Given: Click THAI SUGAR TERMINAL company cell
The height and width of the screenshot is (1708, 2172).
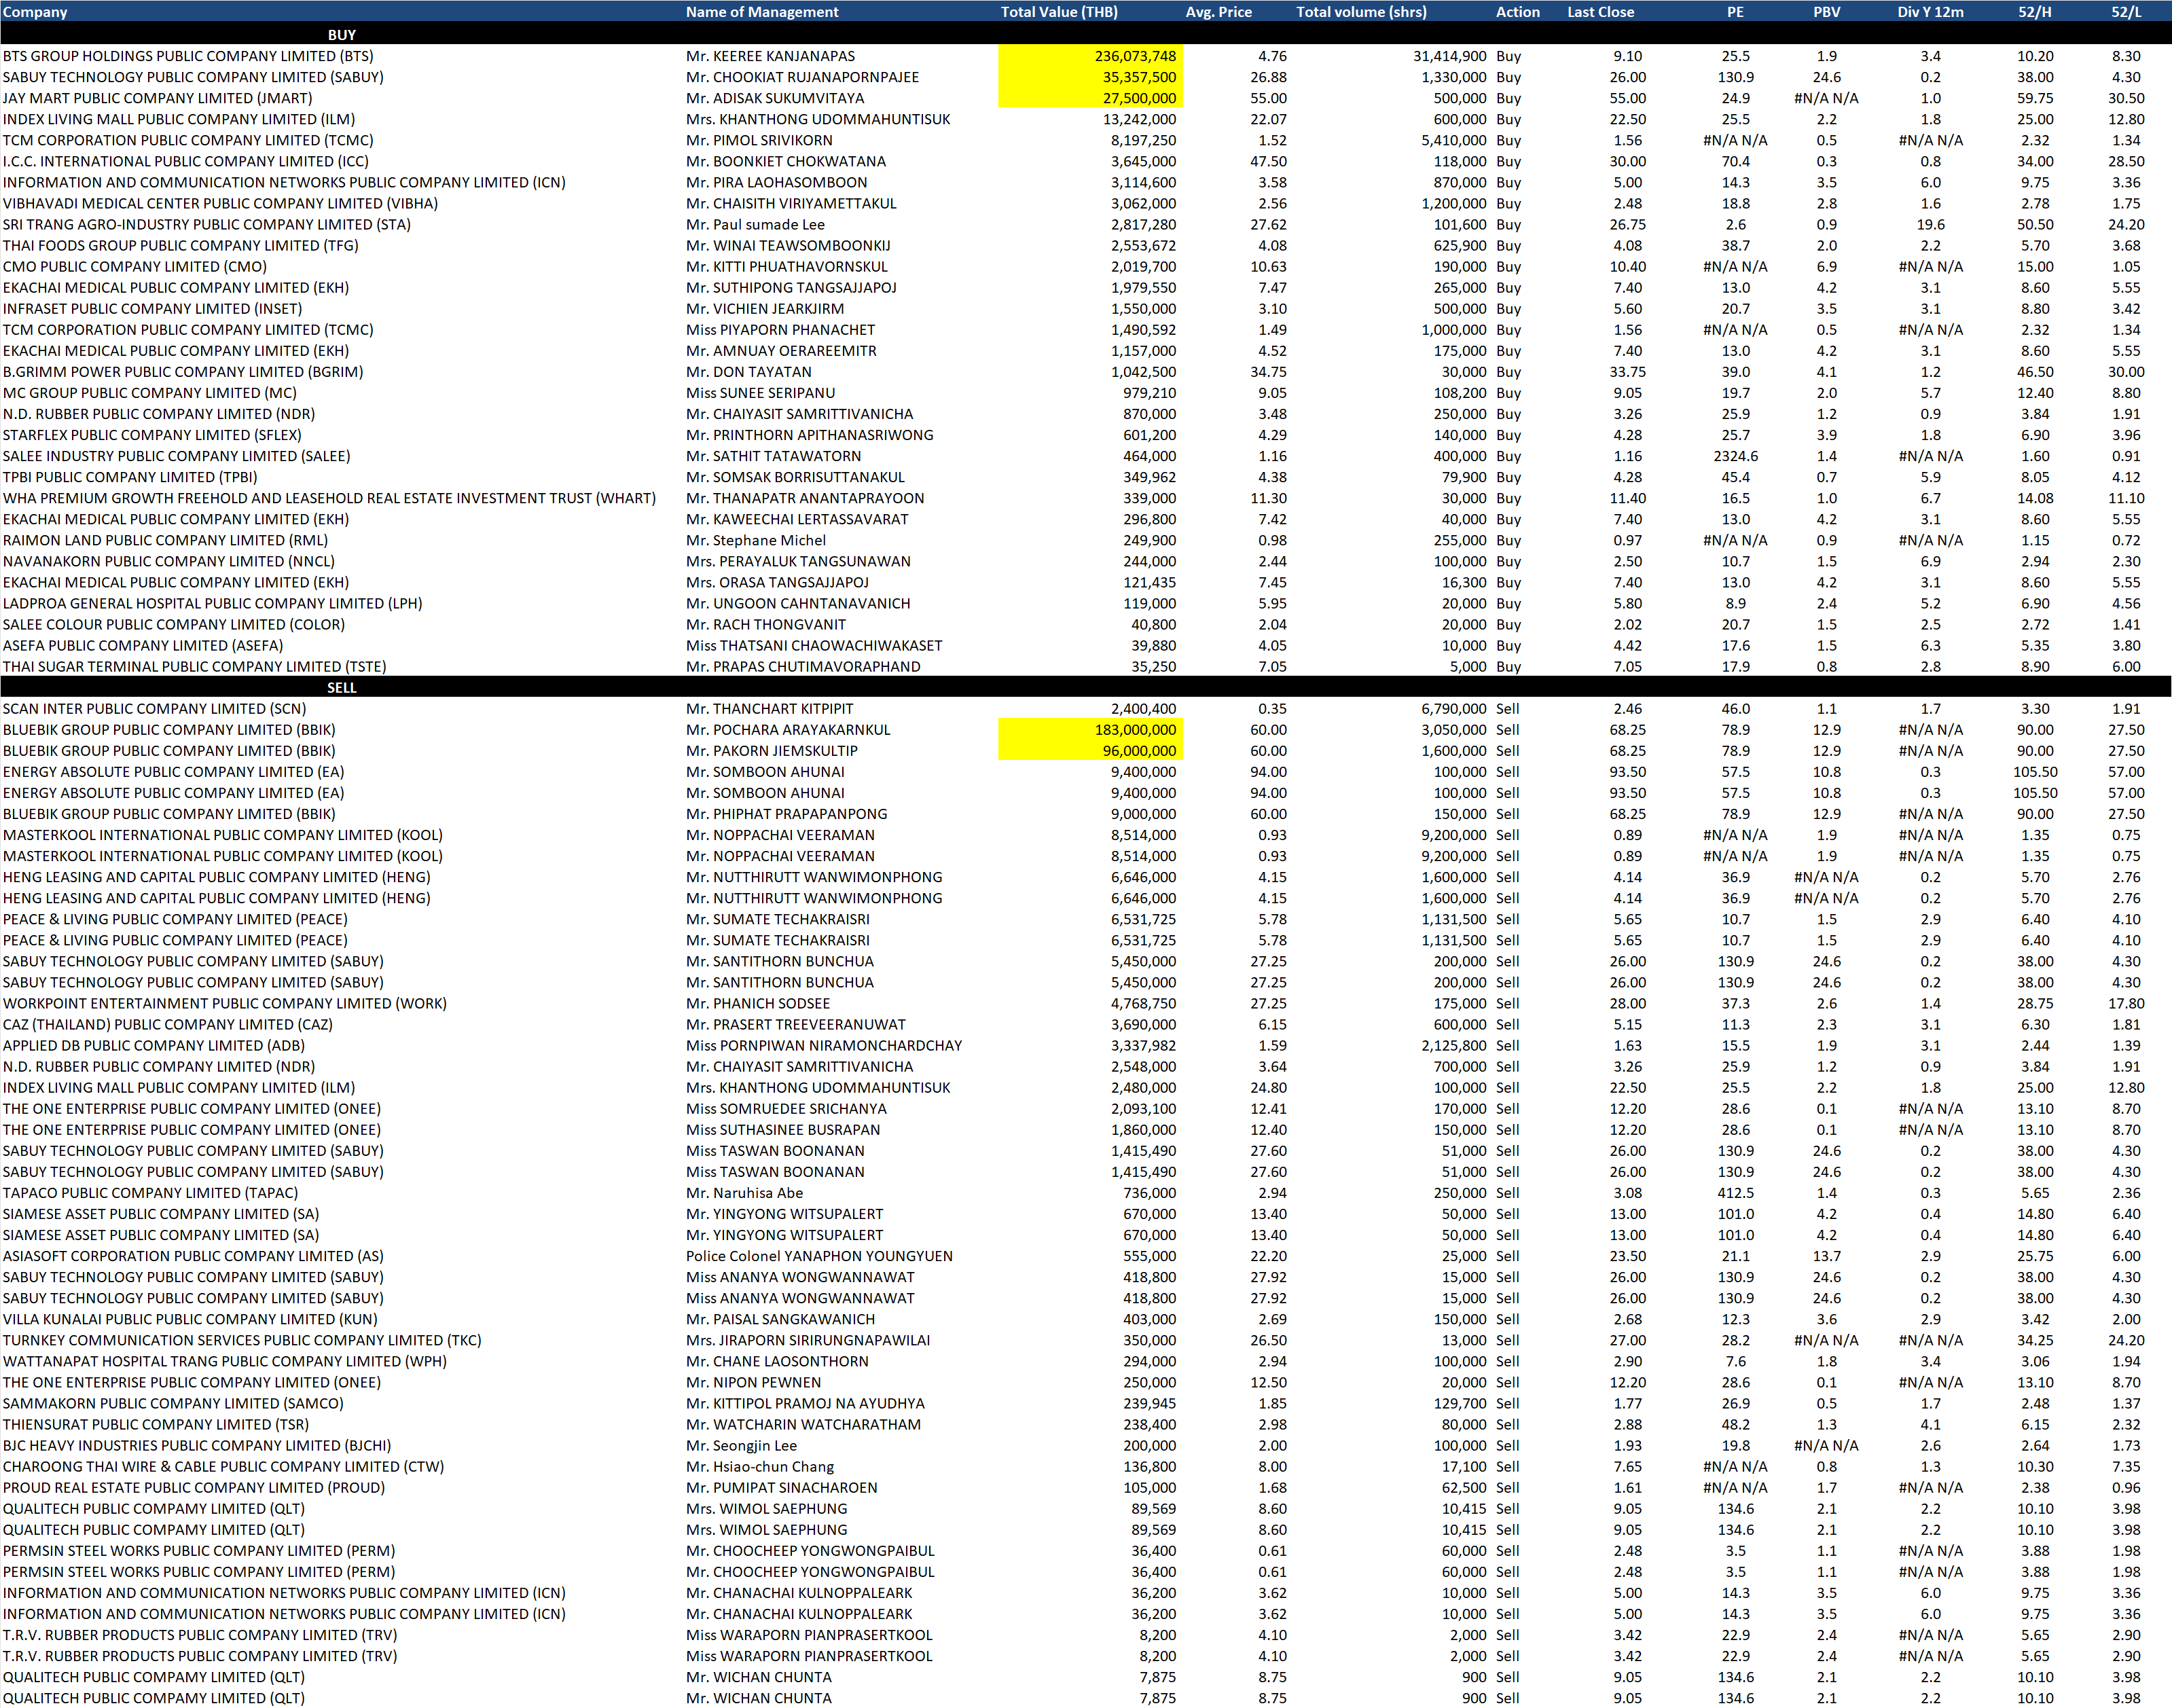Looking at the screenshot, I should [194, 666].
